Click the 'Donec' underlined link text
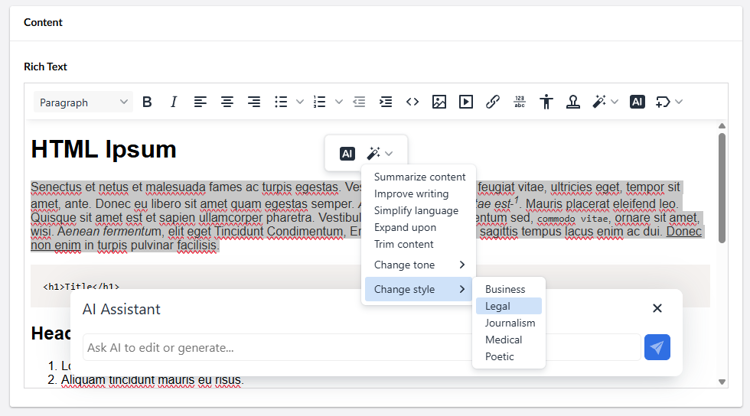This screenshot has width=750, height=416. coord(684,231)
